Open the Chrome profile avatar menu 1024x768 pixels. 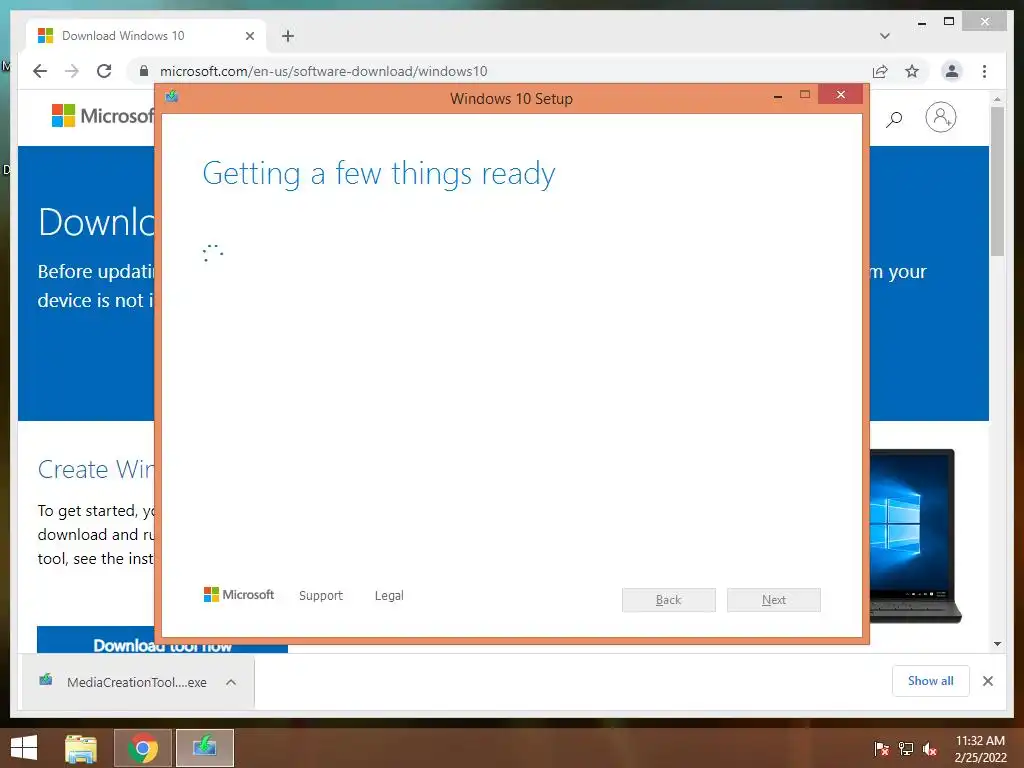point(952,71)
